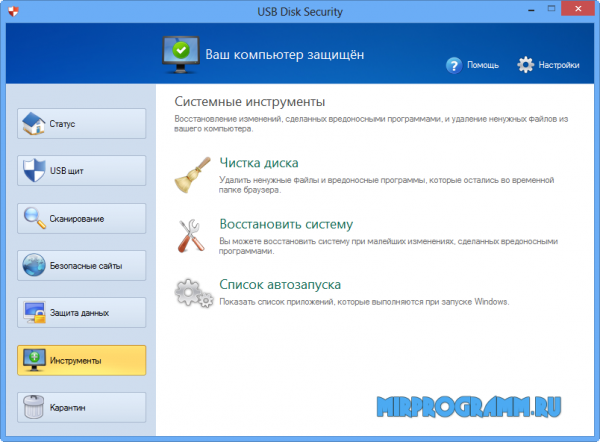Click the description mentioning запуске Windows
Viewport: 600px width, 442px height.
pyautogui.click(x=364, y=302)
